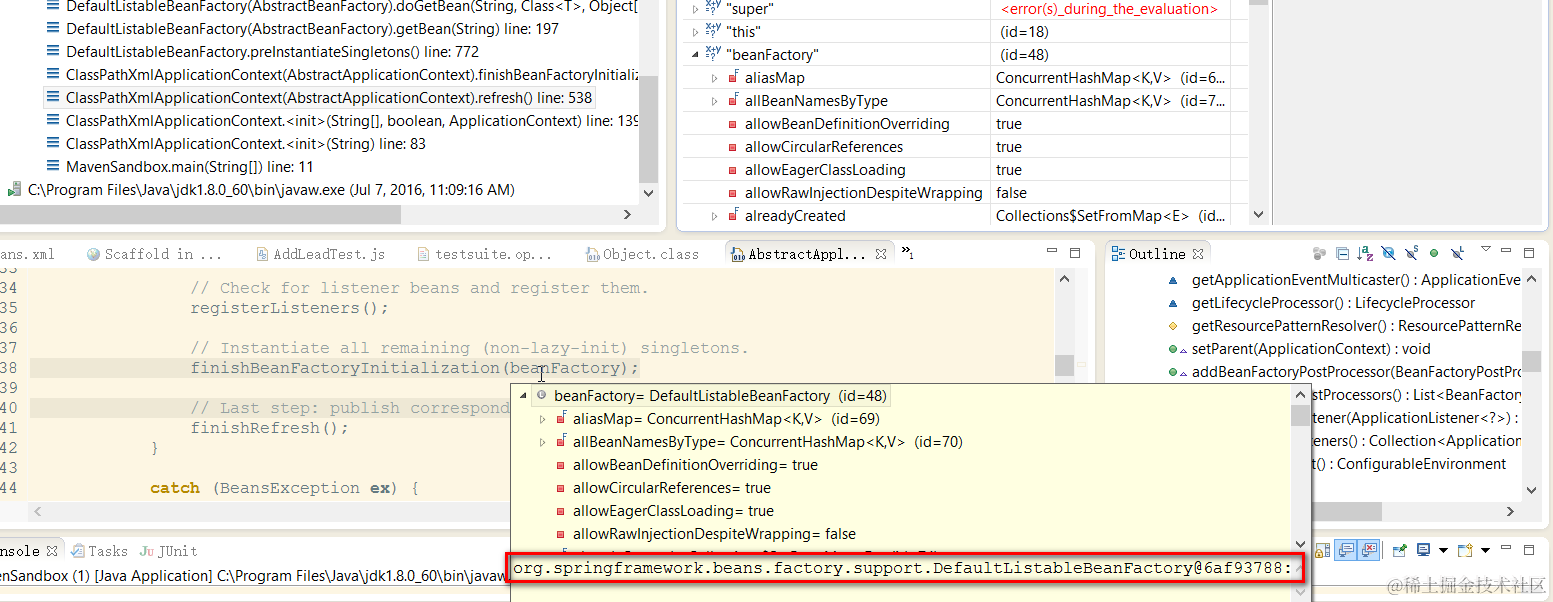Expand the "this" variable
The width and height of the screenshot is (1553, 602).
click(695, 32)
